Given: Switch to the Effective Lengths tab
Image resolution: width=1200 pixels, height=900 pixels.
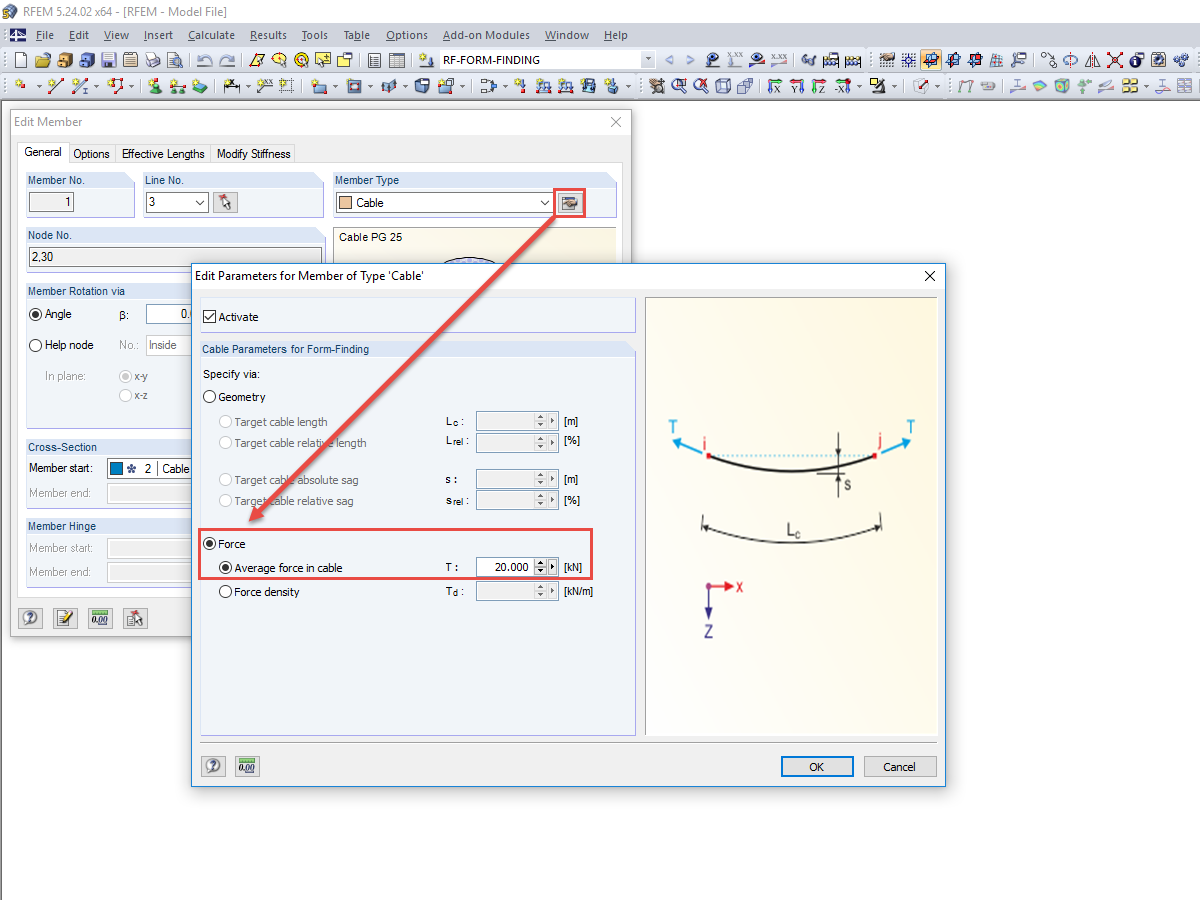Looking at the screenshot, I should click(163, 153).
